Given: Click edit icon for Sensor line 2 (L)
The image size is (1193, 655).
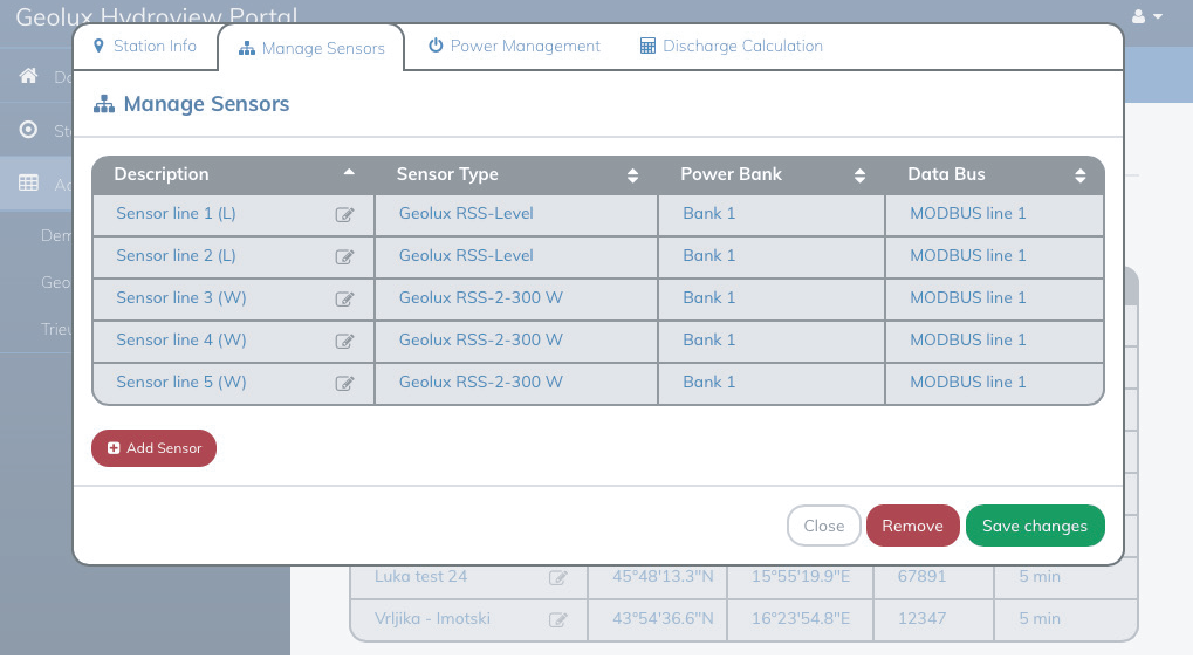Looking at the screenshot, I should click(345, 256).
